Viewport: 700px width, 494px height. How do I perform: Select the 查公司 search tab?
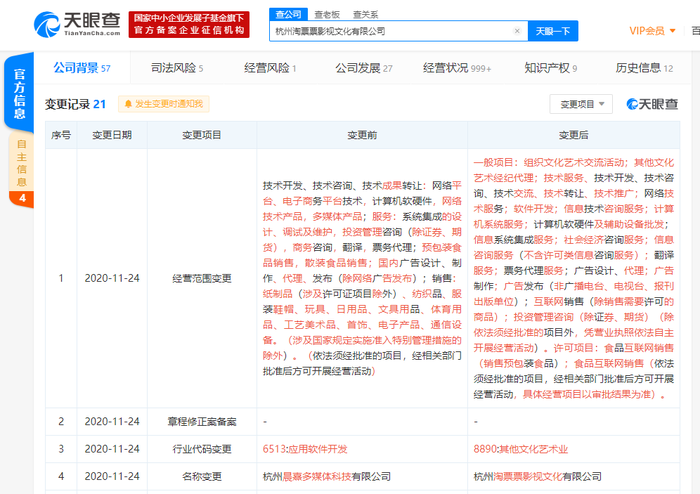coord(288,14)
